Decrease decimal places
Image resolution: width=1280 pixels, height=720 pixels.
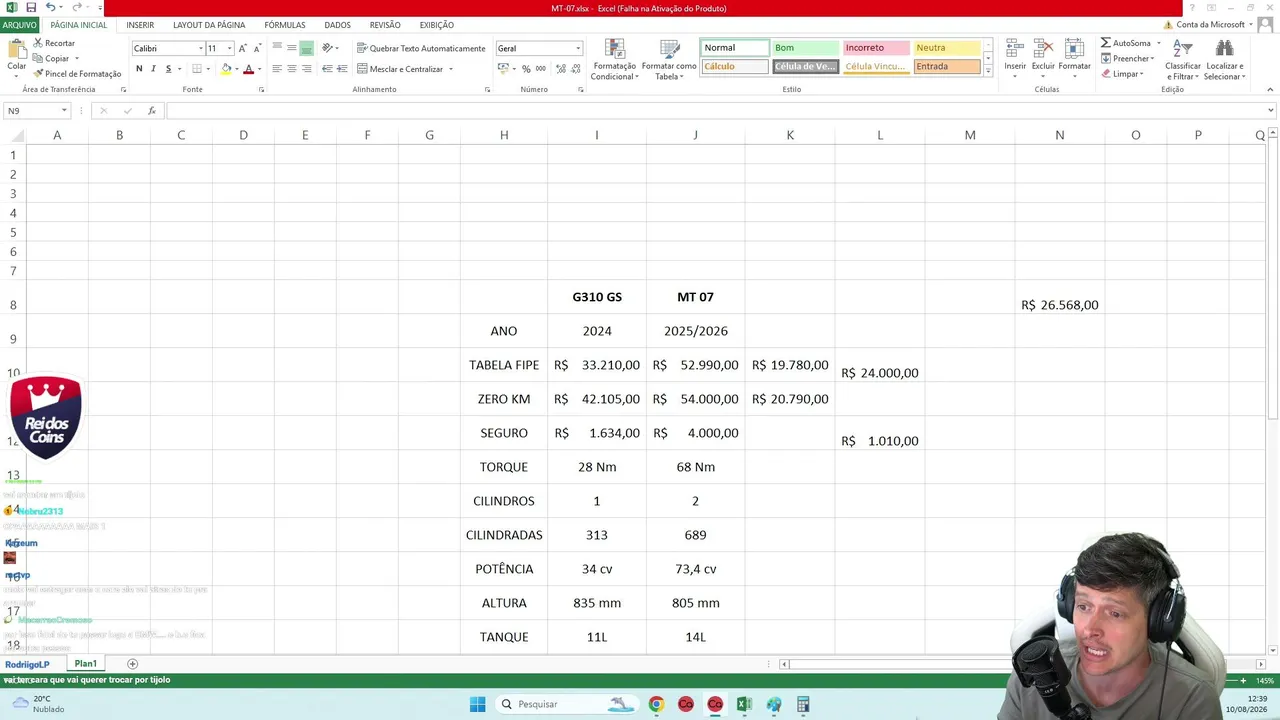[x=575, y=69]
